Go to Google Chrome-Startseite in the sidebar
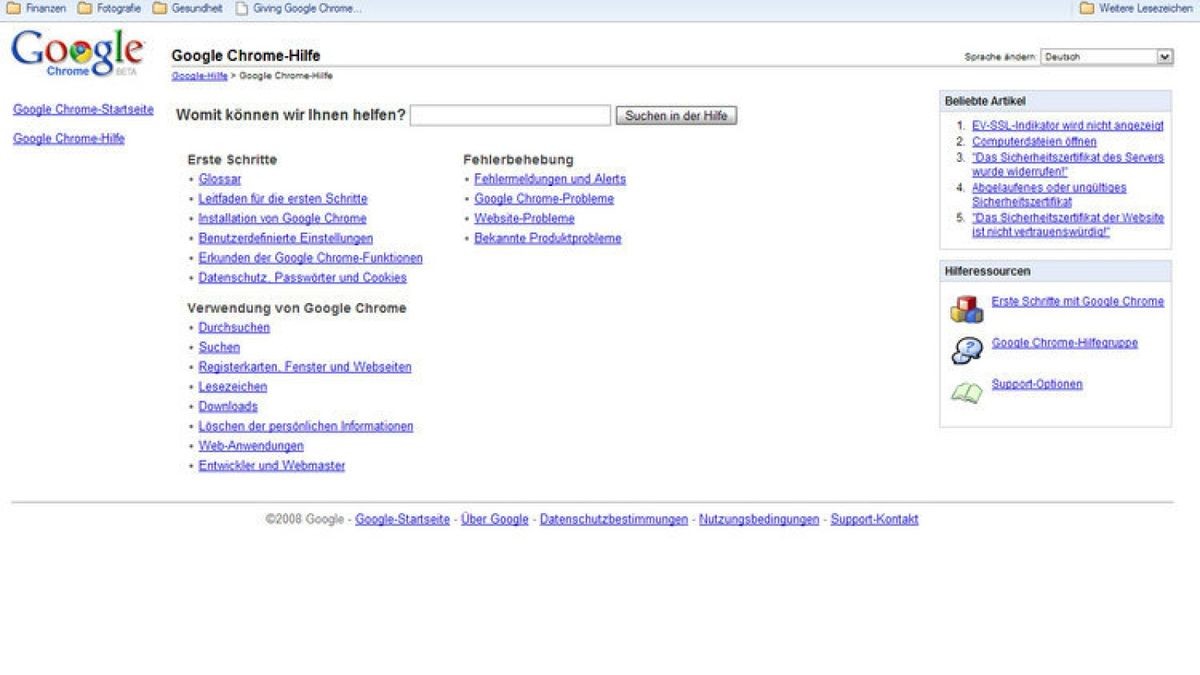The height and width of the screenshot is (675, 1200). [x=82, y=109]
